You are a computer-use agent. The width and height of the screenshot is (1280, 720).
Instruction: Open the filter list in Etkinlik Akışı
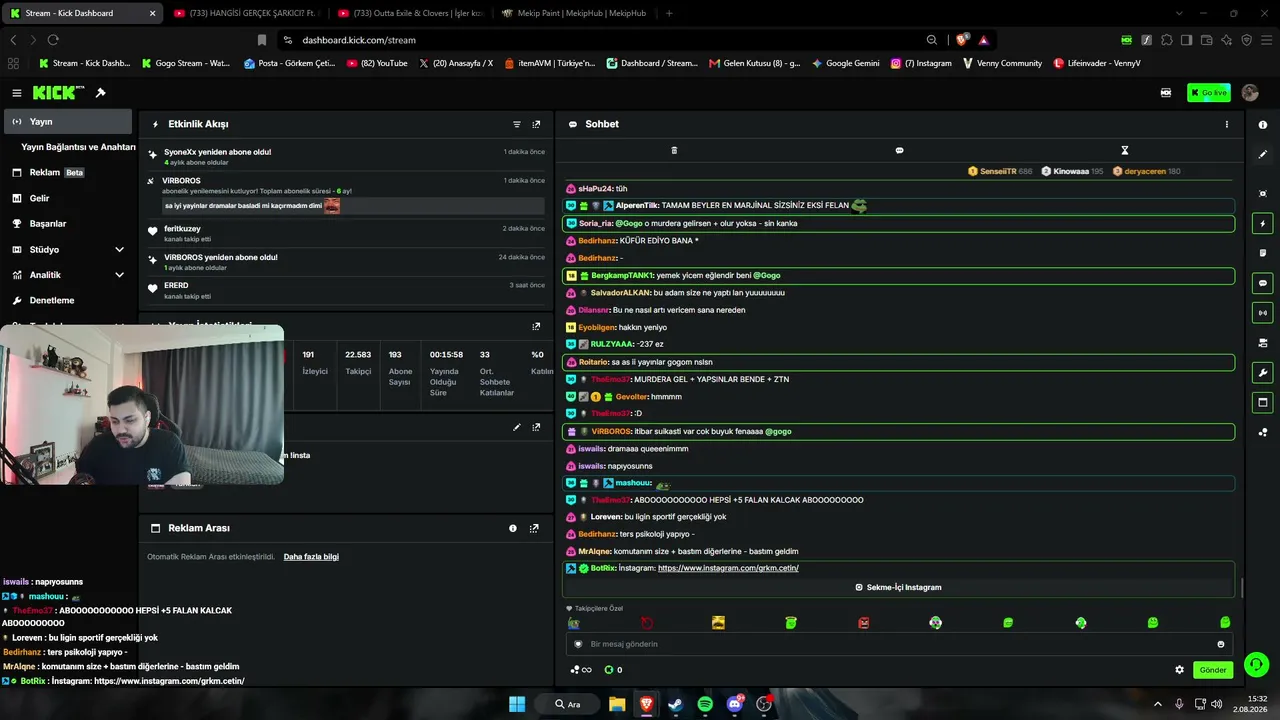pyautogui.click(x=517, y=124)
